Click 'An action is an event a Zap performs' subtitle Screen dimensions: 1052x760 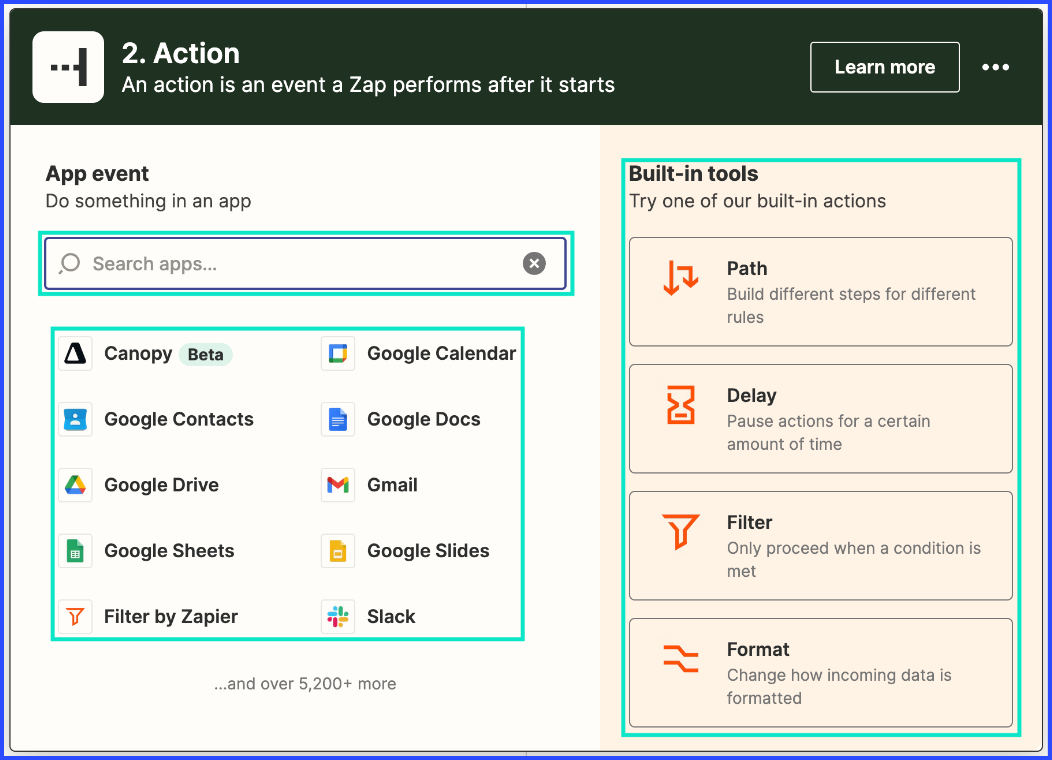[368, 85]
